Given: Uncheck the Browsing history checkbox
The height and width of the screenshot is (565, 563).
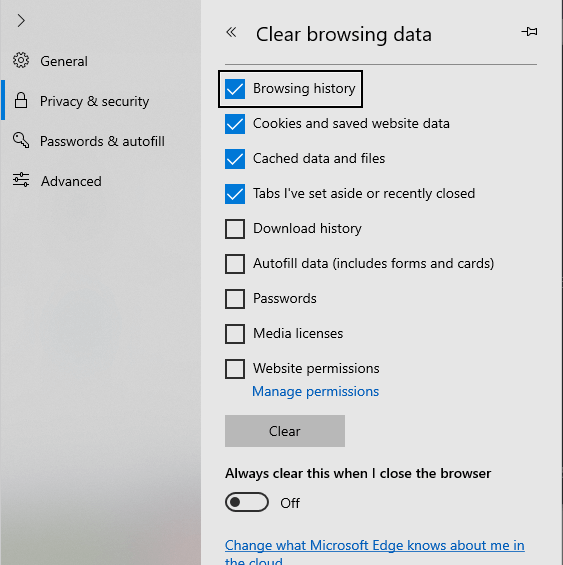Looking at the screenshot, I should pyautogui.click(x=235, y=89).
